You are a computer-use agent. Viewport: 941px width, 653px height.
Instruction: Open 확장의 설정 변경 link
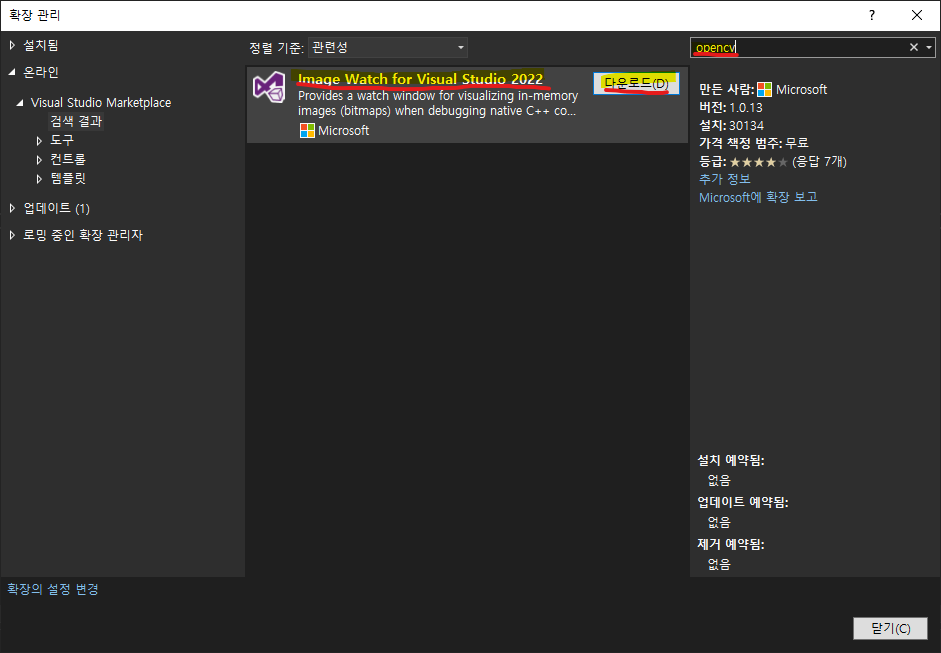pyautogui.click(x=53, y=589)
